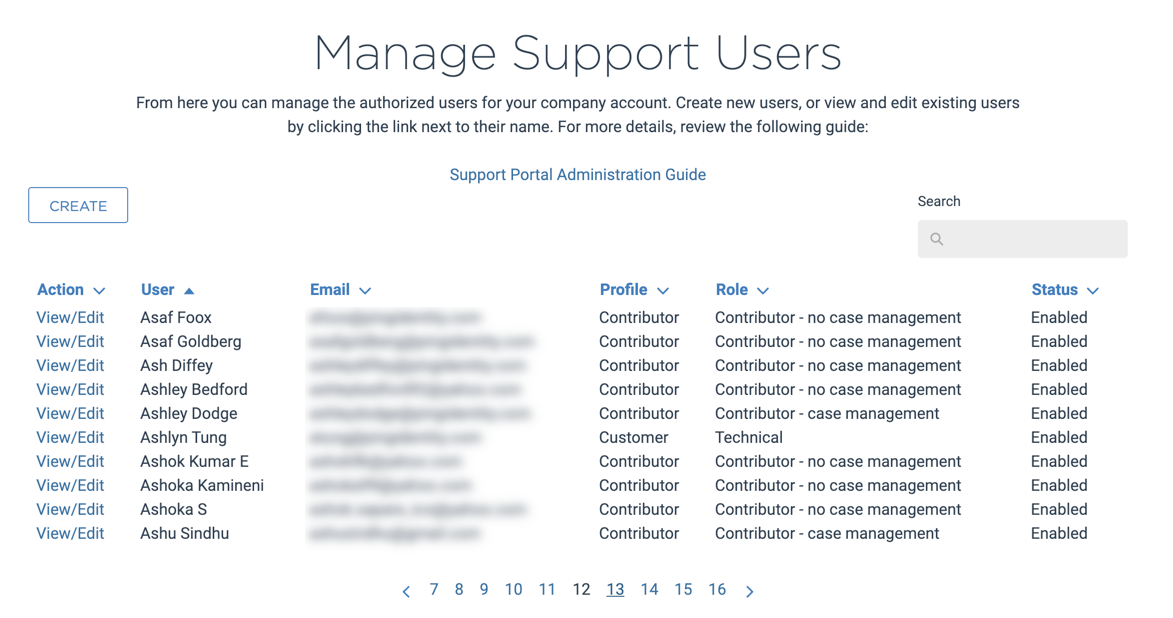Click inside the Search input box
The image size is (1173, 618).
(x=1022, y=239)
